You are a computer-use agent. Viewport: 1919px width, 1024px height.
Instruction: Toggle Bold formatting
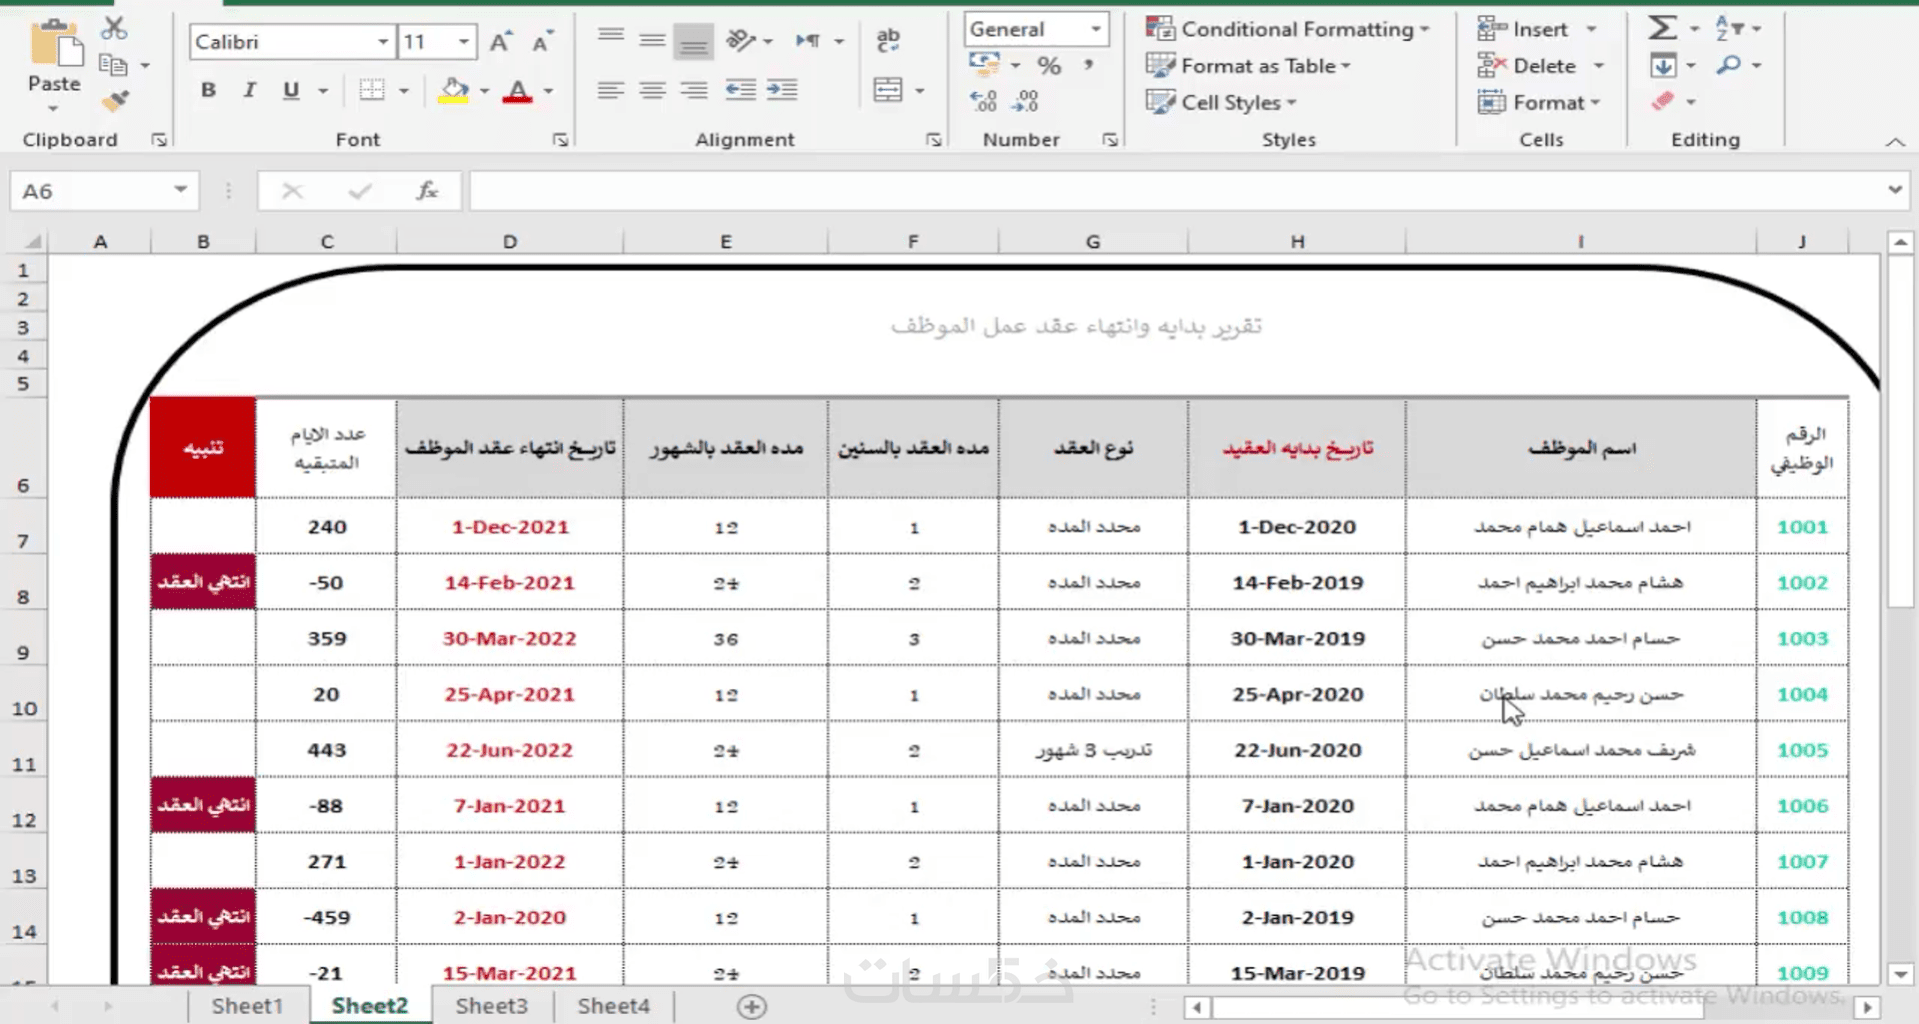(x=208, y=90)
